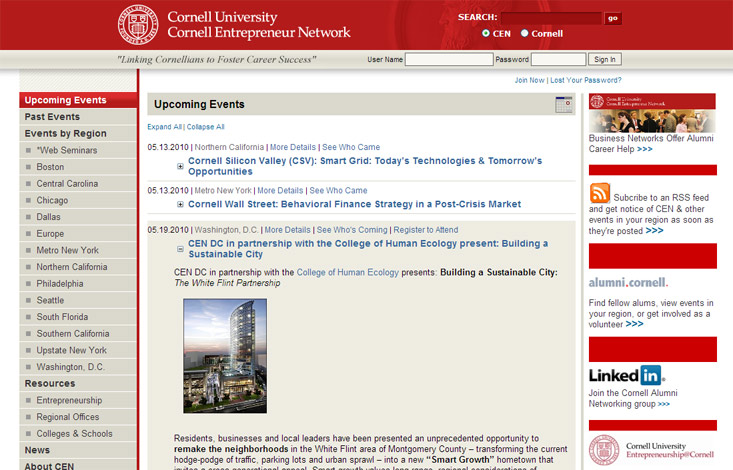
Task: Select the Cornell search radio button
Action: pyautogui.click(x=525, y=33)
